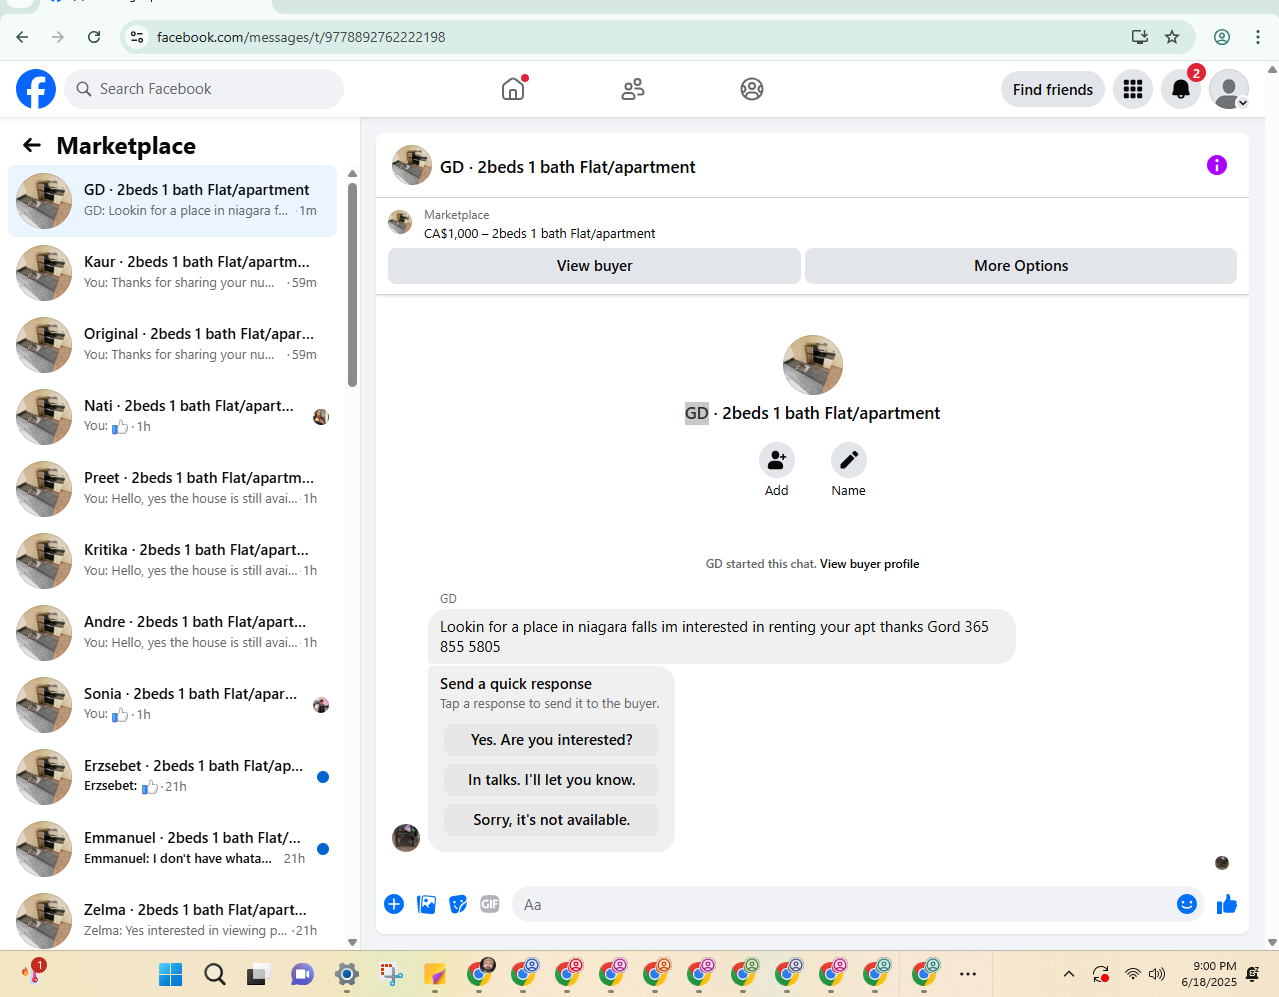The width and height of the screenshot is (1279, 997).
Task: Click GD listing thumbnail in chat header
Action: pyautogui.click(x=412, y=165)
